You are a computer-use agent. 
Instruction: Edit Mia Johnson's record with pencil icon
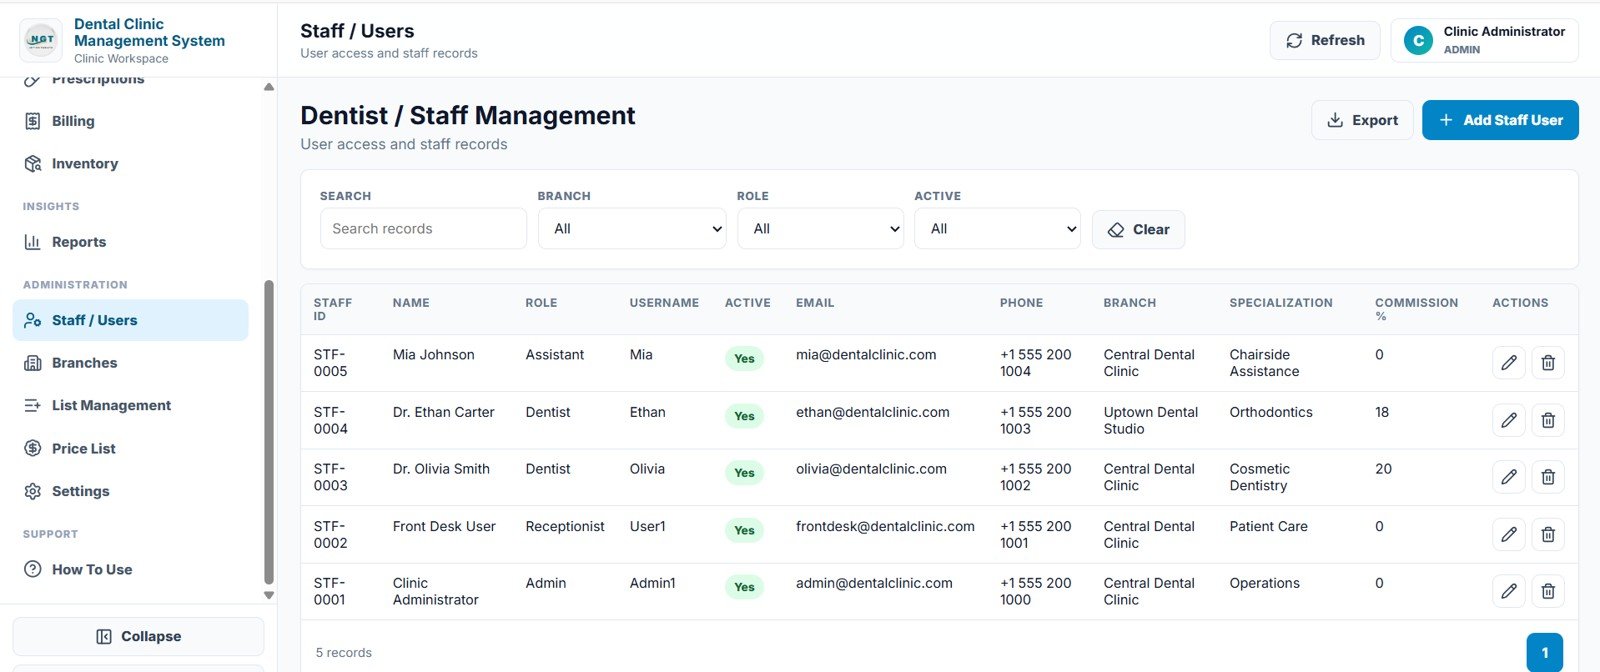click(1508, 363)
